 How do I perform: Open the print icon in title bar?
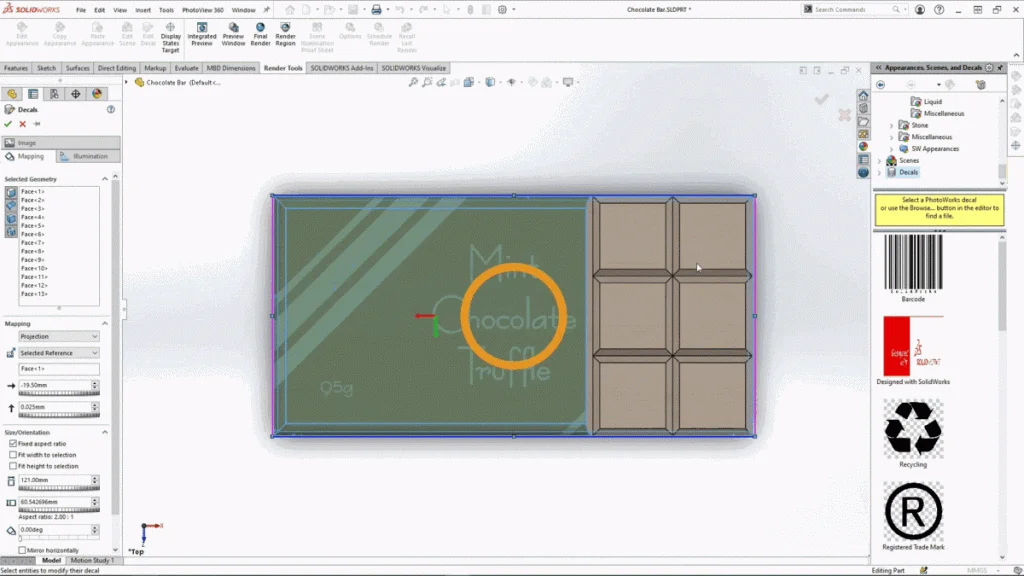376,10
